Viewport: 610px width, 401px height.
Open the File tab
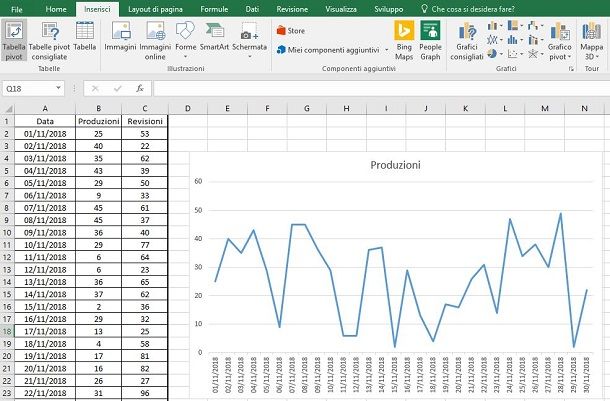(17, 9)
